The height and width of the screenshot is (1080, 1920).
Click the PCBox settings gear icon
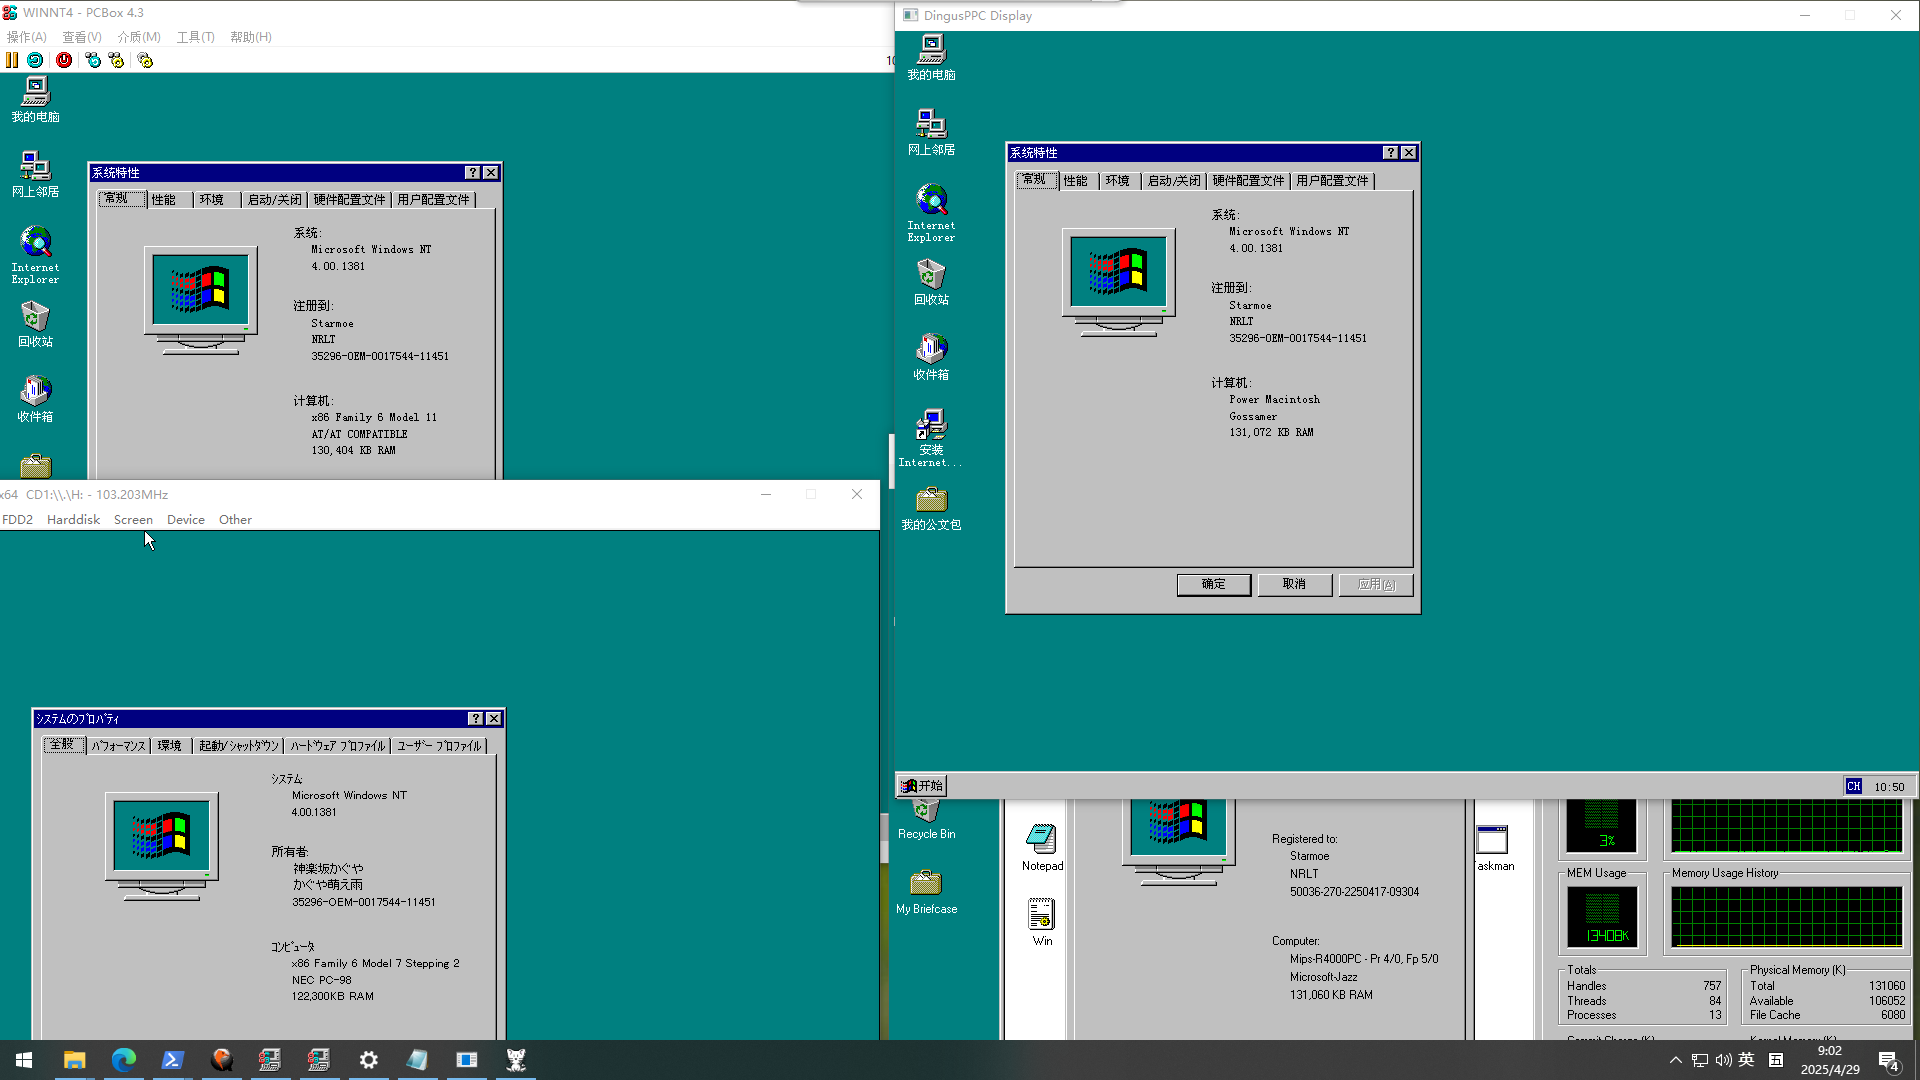click(145, 60)
